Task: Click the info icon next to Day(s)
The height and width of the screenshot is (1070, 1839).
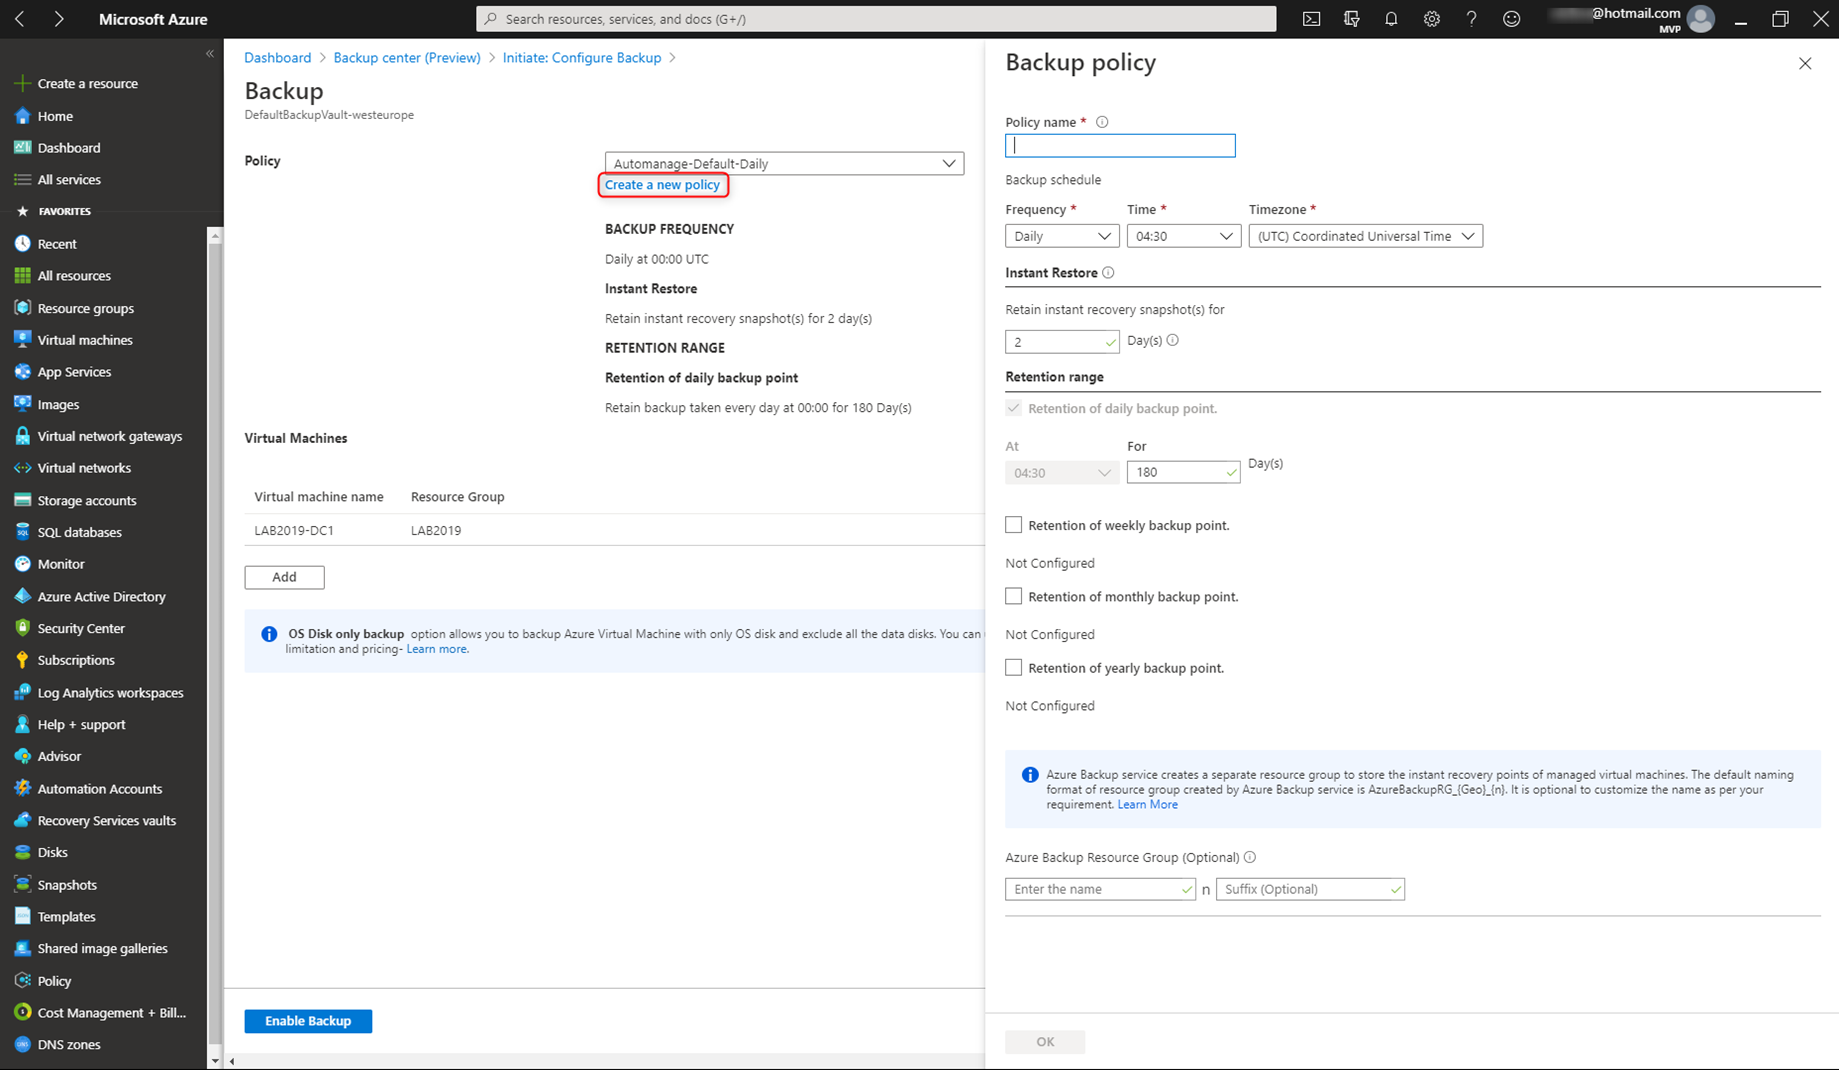Action: click(1173, 340)
